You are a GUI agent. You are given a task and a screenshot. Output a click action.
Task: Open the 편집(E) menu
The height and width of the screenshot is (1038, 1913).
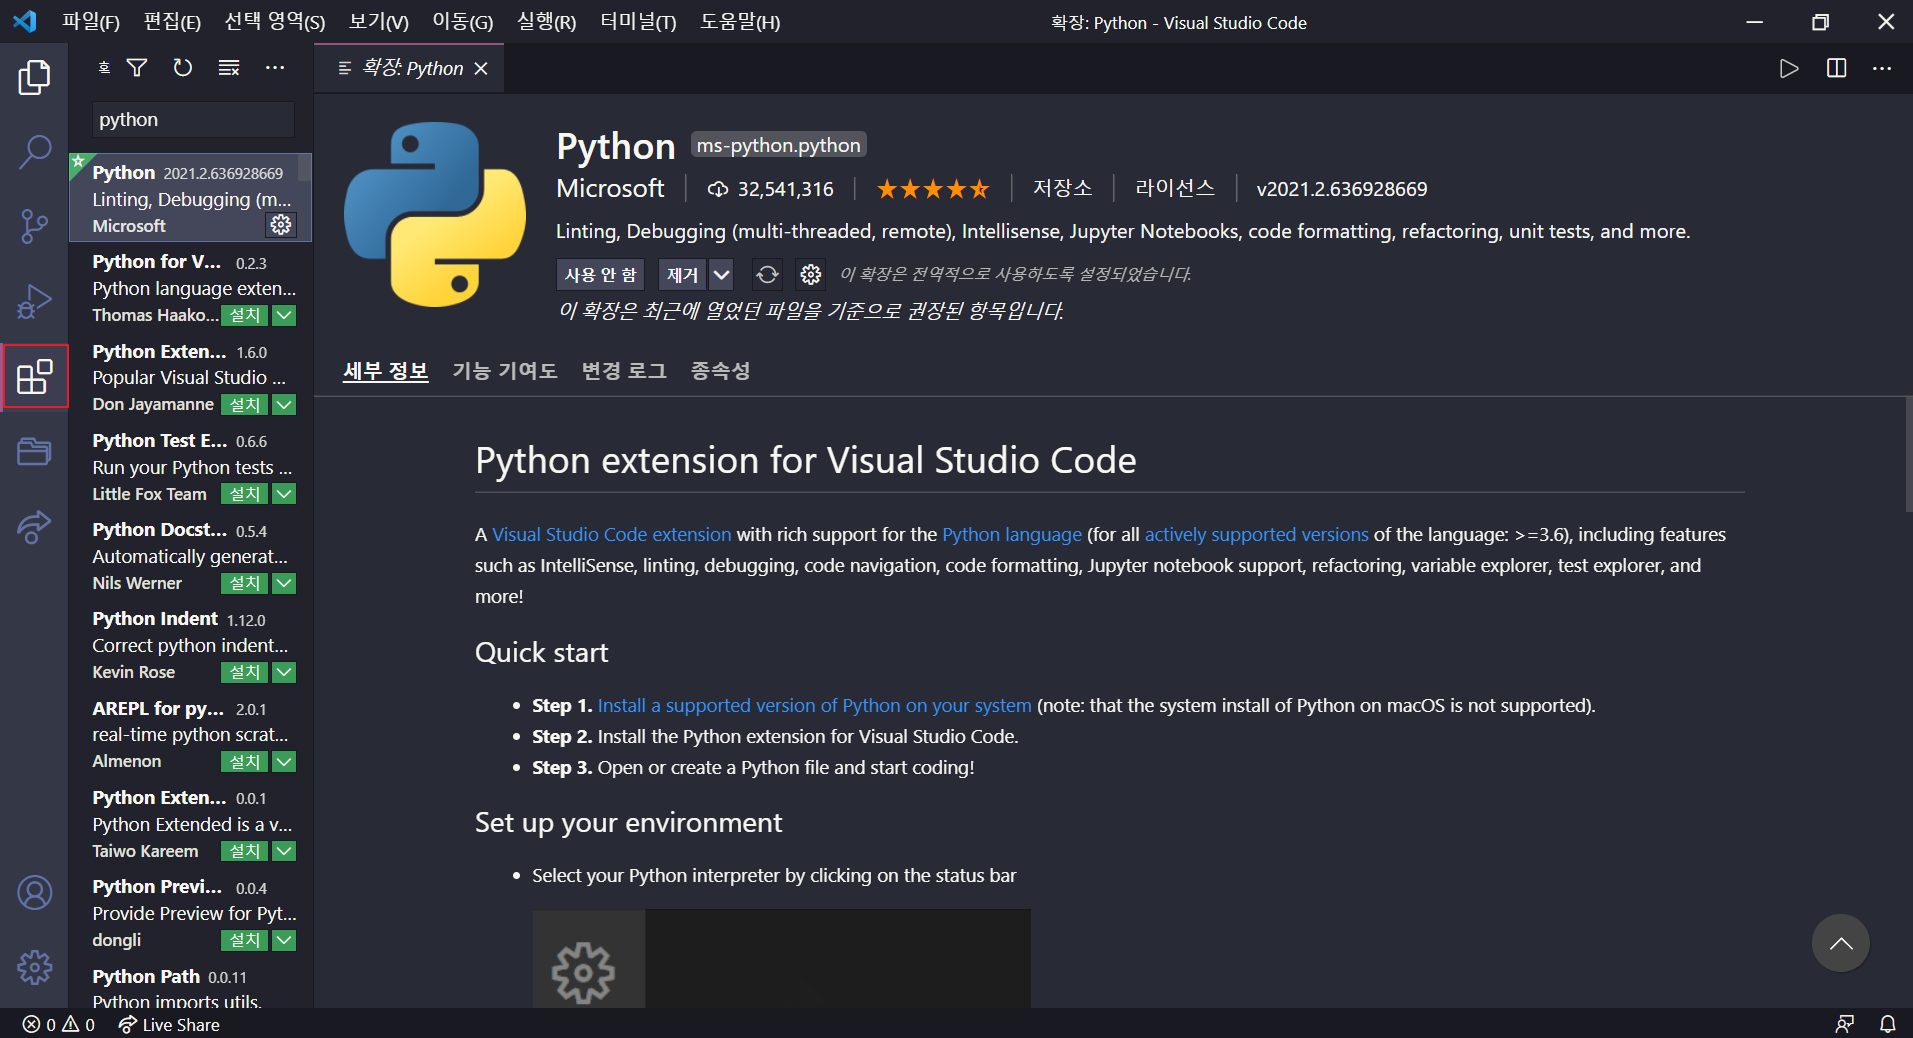(x=172, y=22)
